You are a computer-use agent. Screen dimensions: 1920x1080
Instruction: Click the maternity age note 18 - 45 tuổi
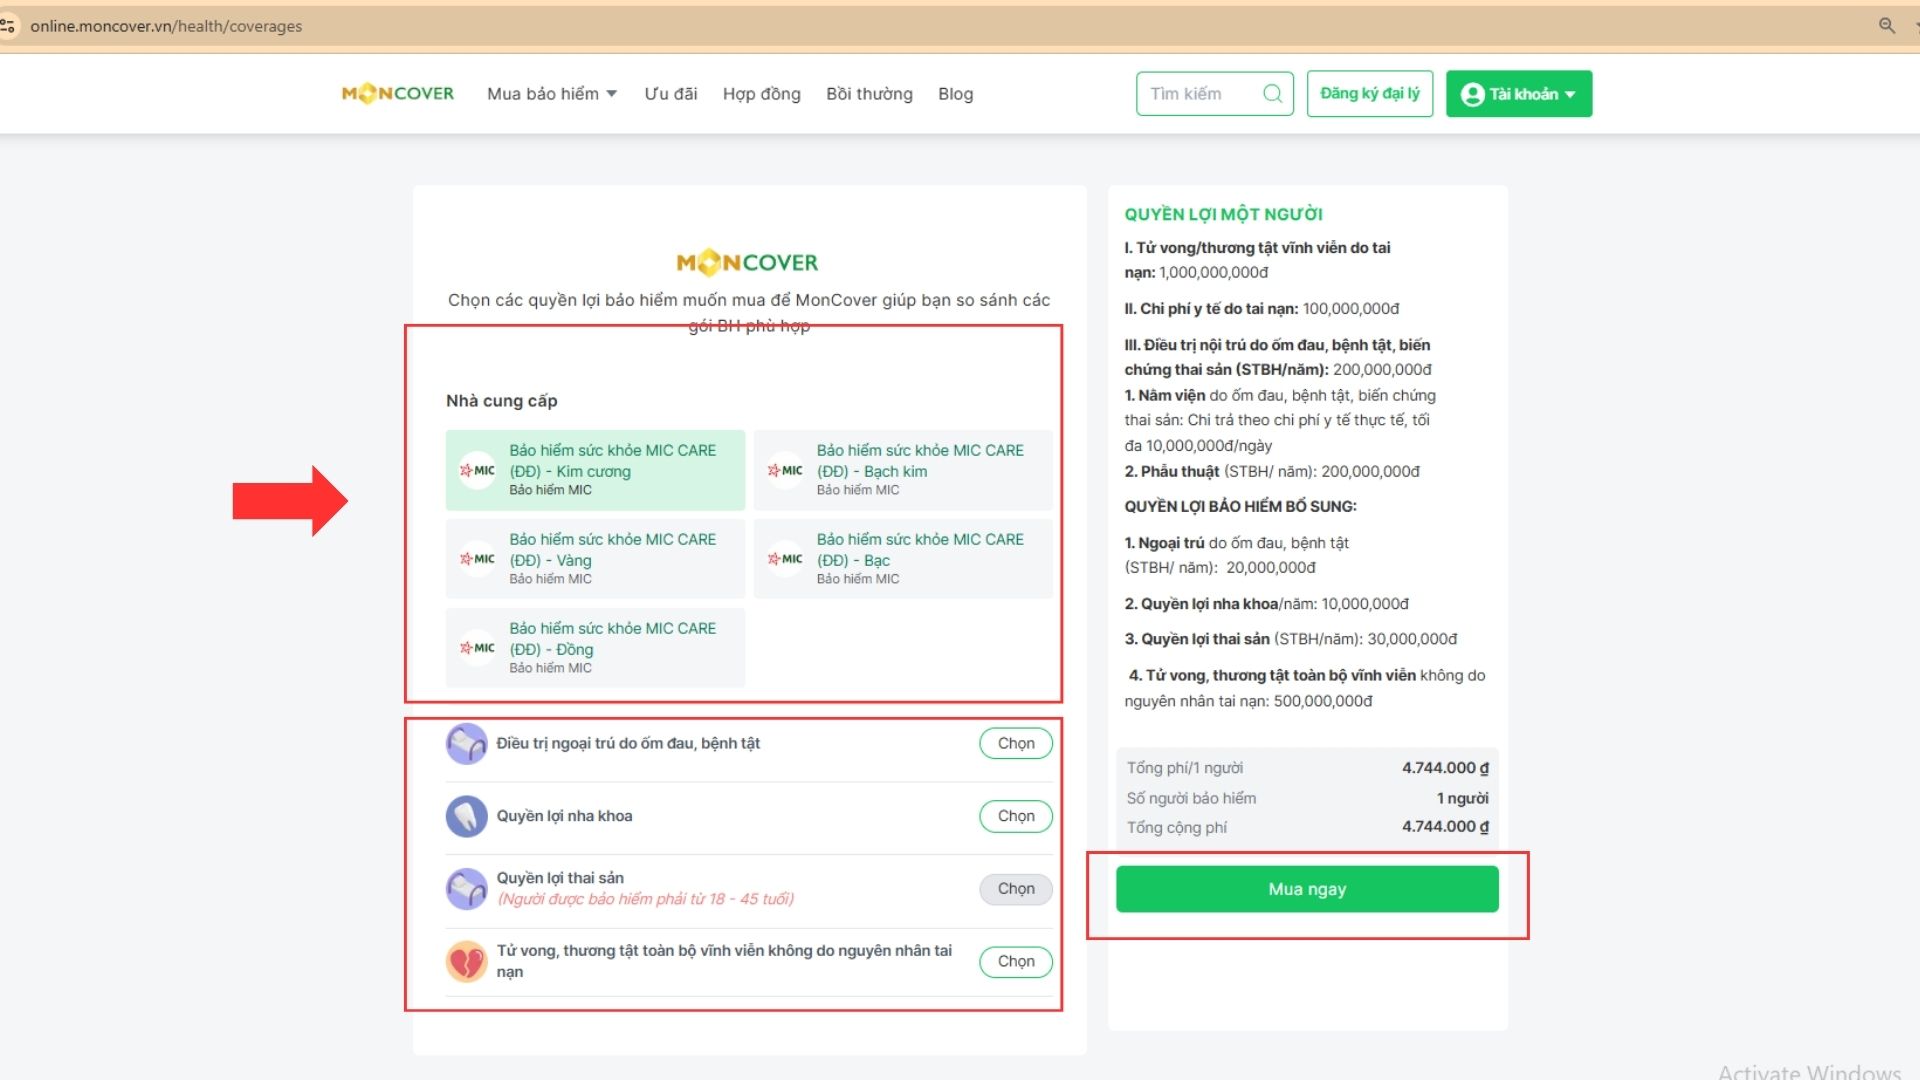645,899
